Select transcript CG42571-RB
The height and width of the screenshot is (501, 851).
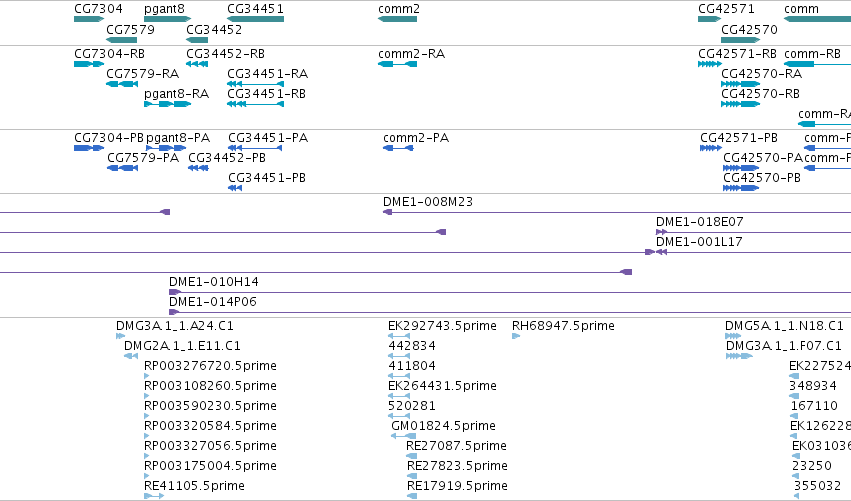(709, 64)
